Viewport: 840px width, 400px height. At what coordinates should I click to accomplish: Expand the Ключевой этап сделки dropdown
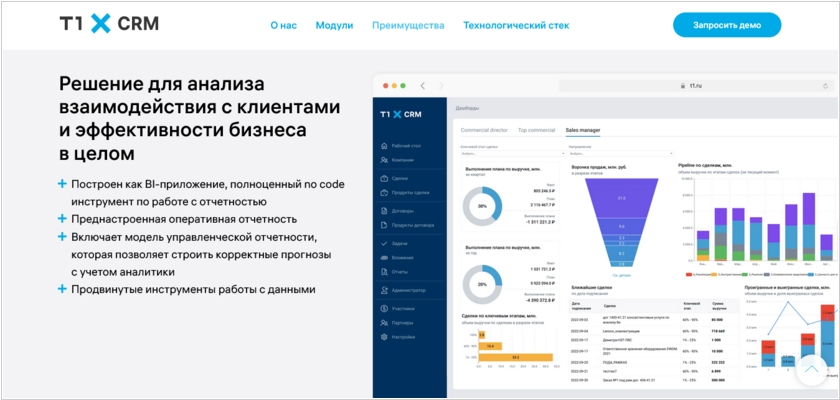[511, 154]
